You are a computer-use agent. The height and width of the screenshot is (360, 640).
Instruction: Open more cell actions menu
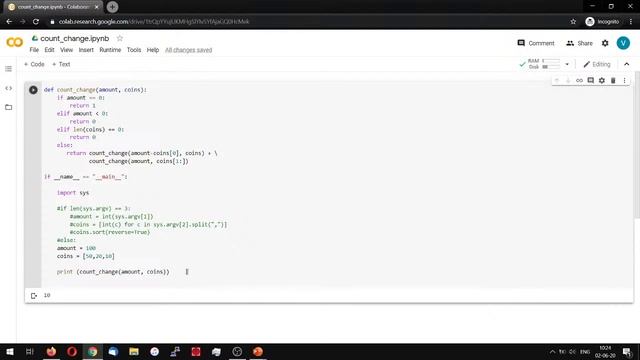tap(624, 80)
